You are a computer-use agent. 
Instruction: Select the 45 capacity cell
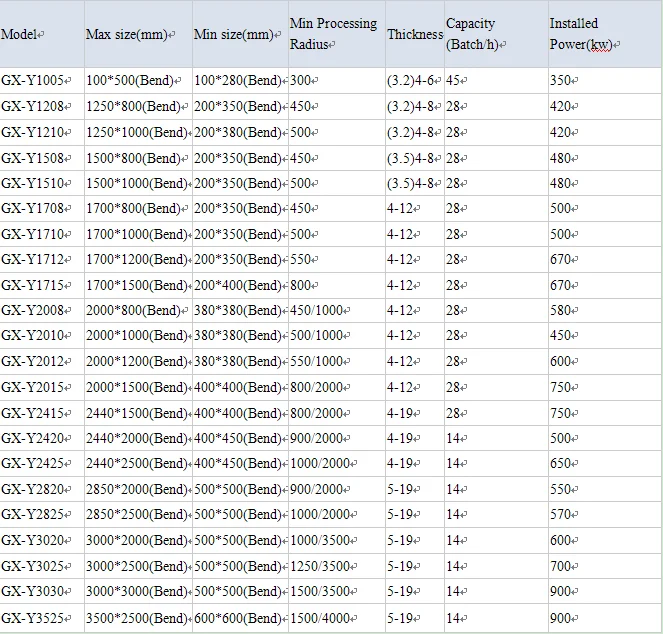(454, 81)
